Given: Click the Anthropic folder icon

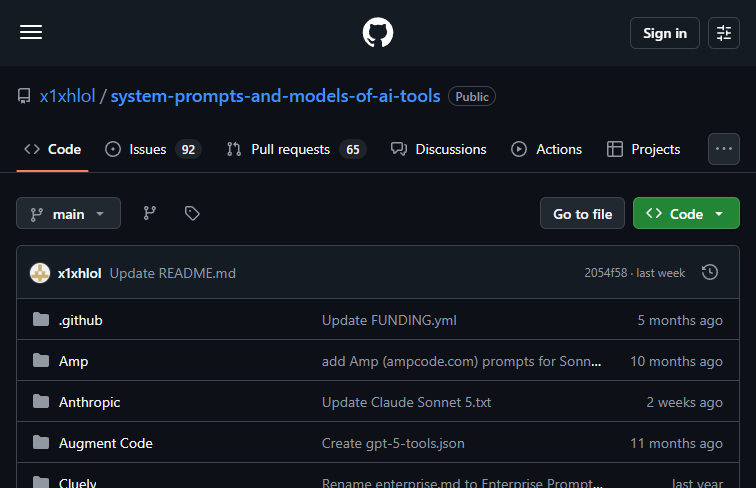Looking at the screenshot, I should [41, 401].
